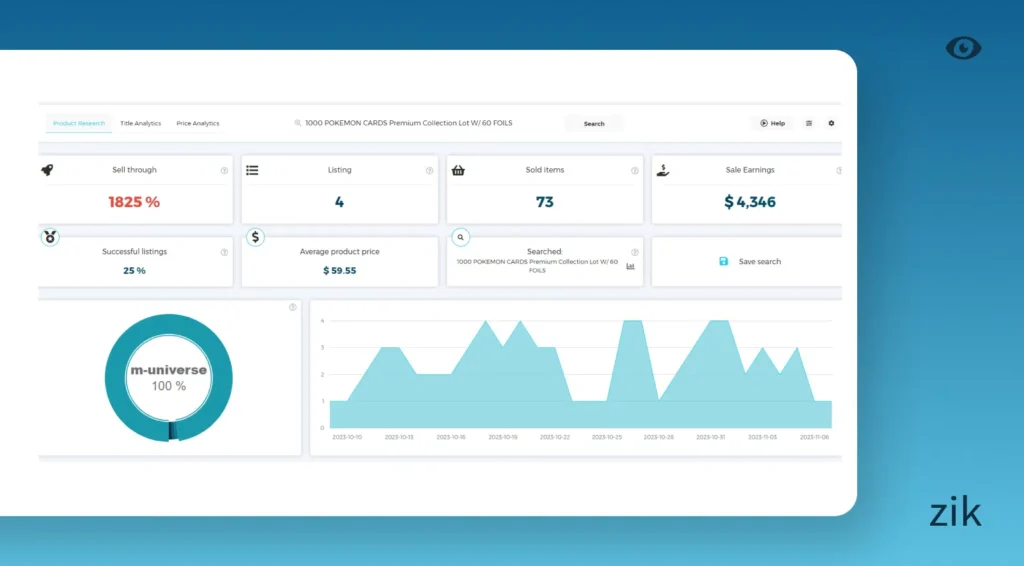The height and width of the screenshot is (566, 1024).
Task: Show help tooltip for Sell through
Action: click(x=224, y=171)
